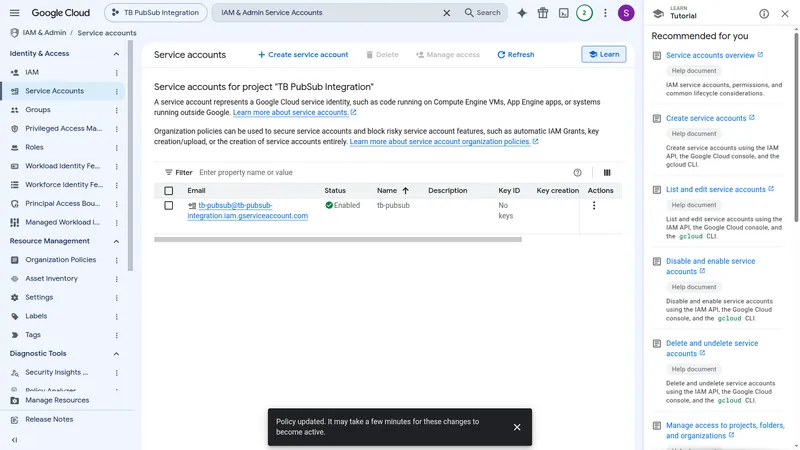
Task: Open the main navigation hamburger menu
Action: click(x=14, y=13)
